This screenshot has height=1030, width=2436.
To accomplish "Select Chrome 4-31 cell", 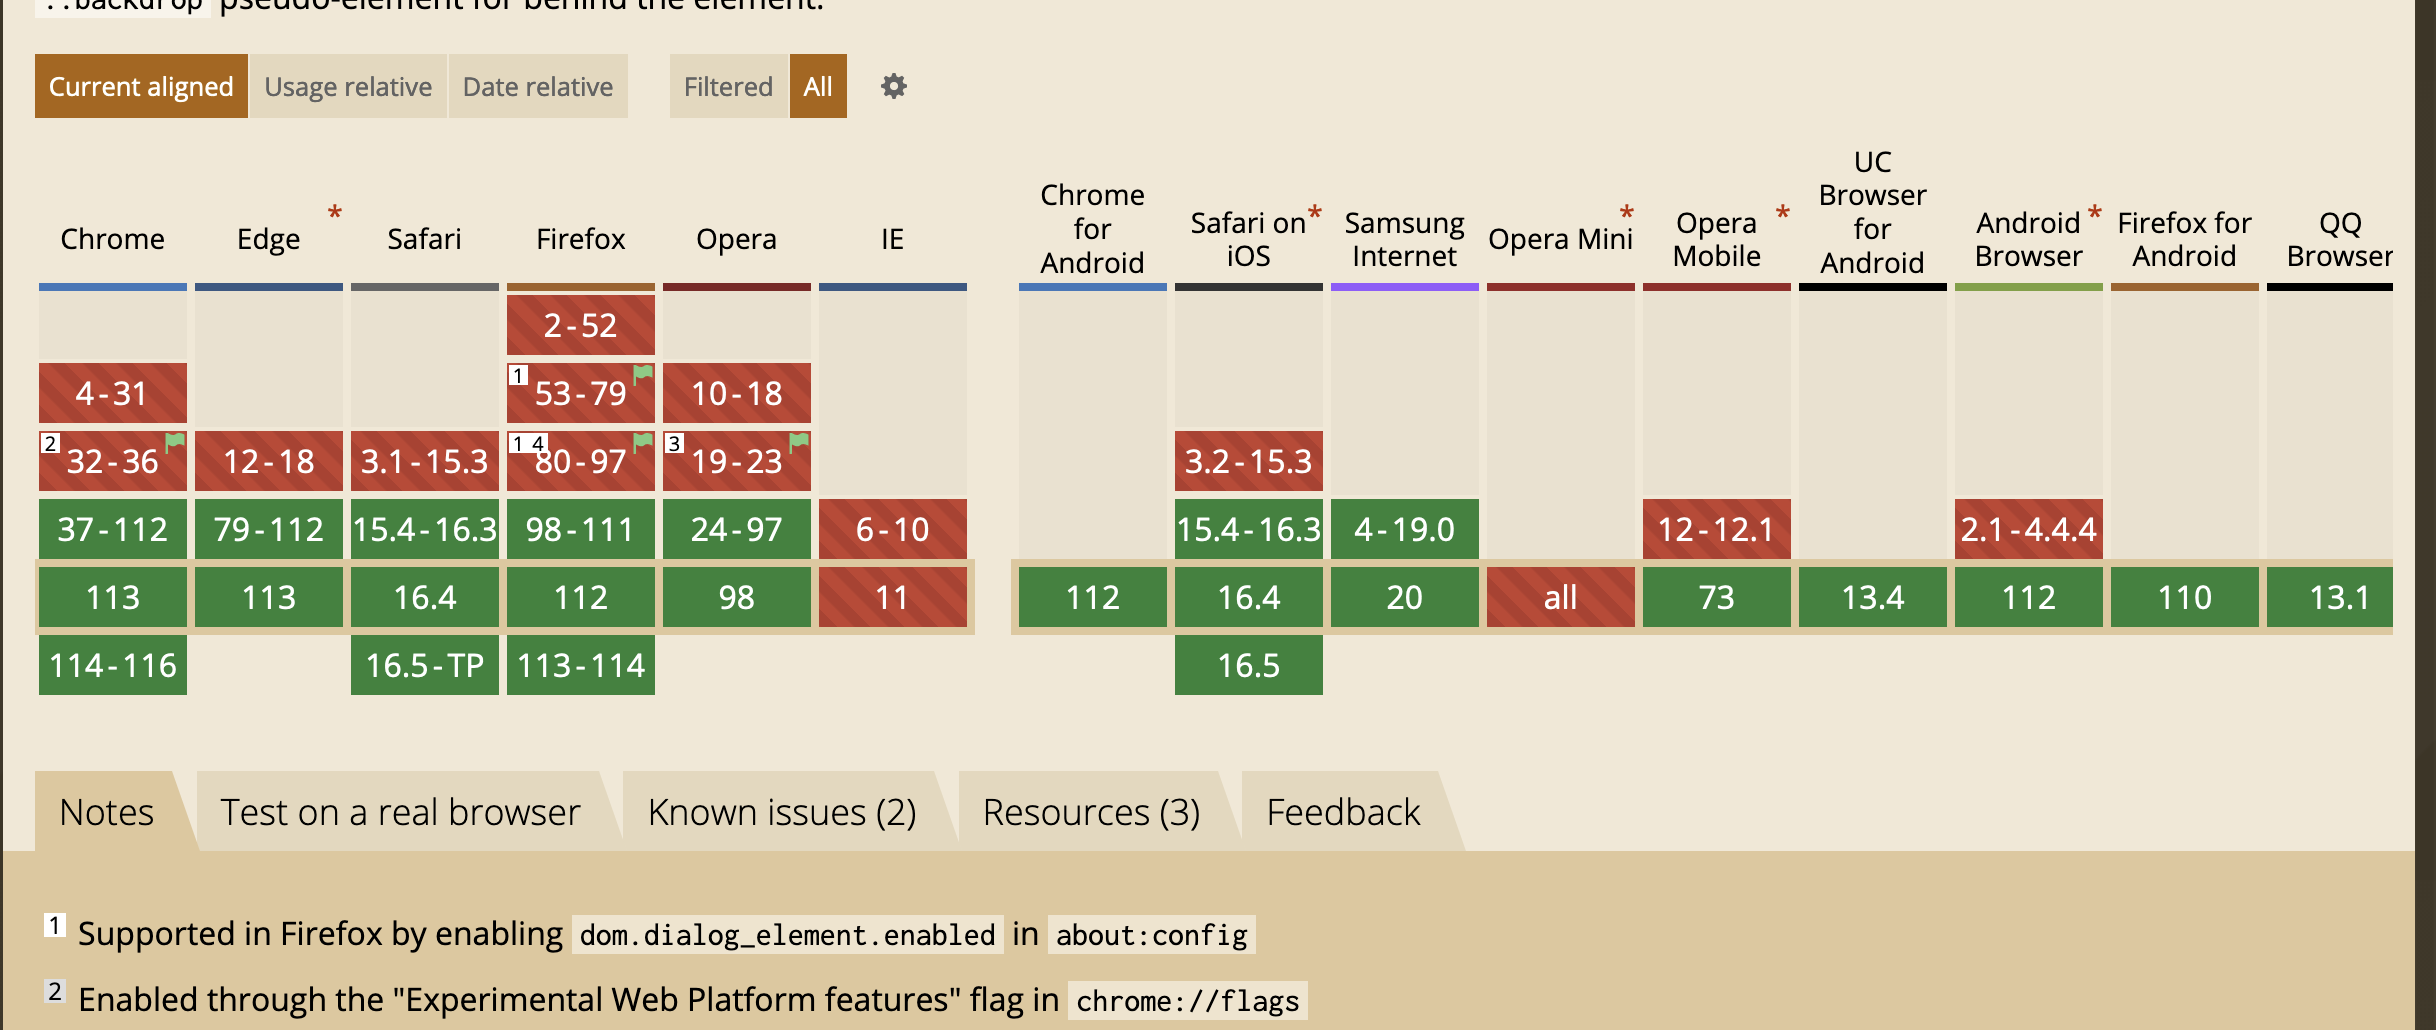I will (x=113, y=393).
